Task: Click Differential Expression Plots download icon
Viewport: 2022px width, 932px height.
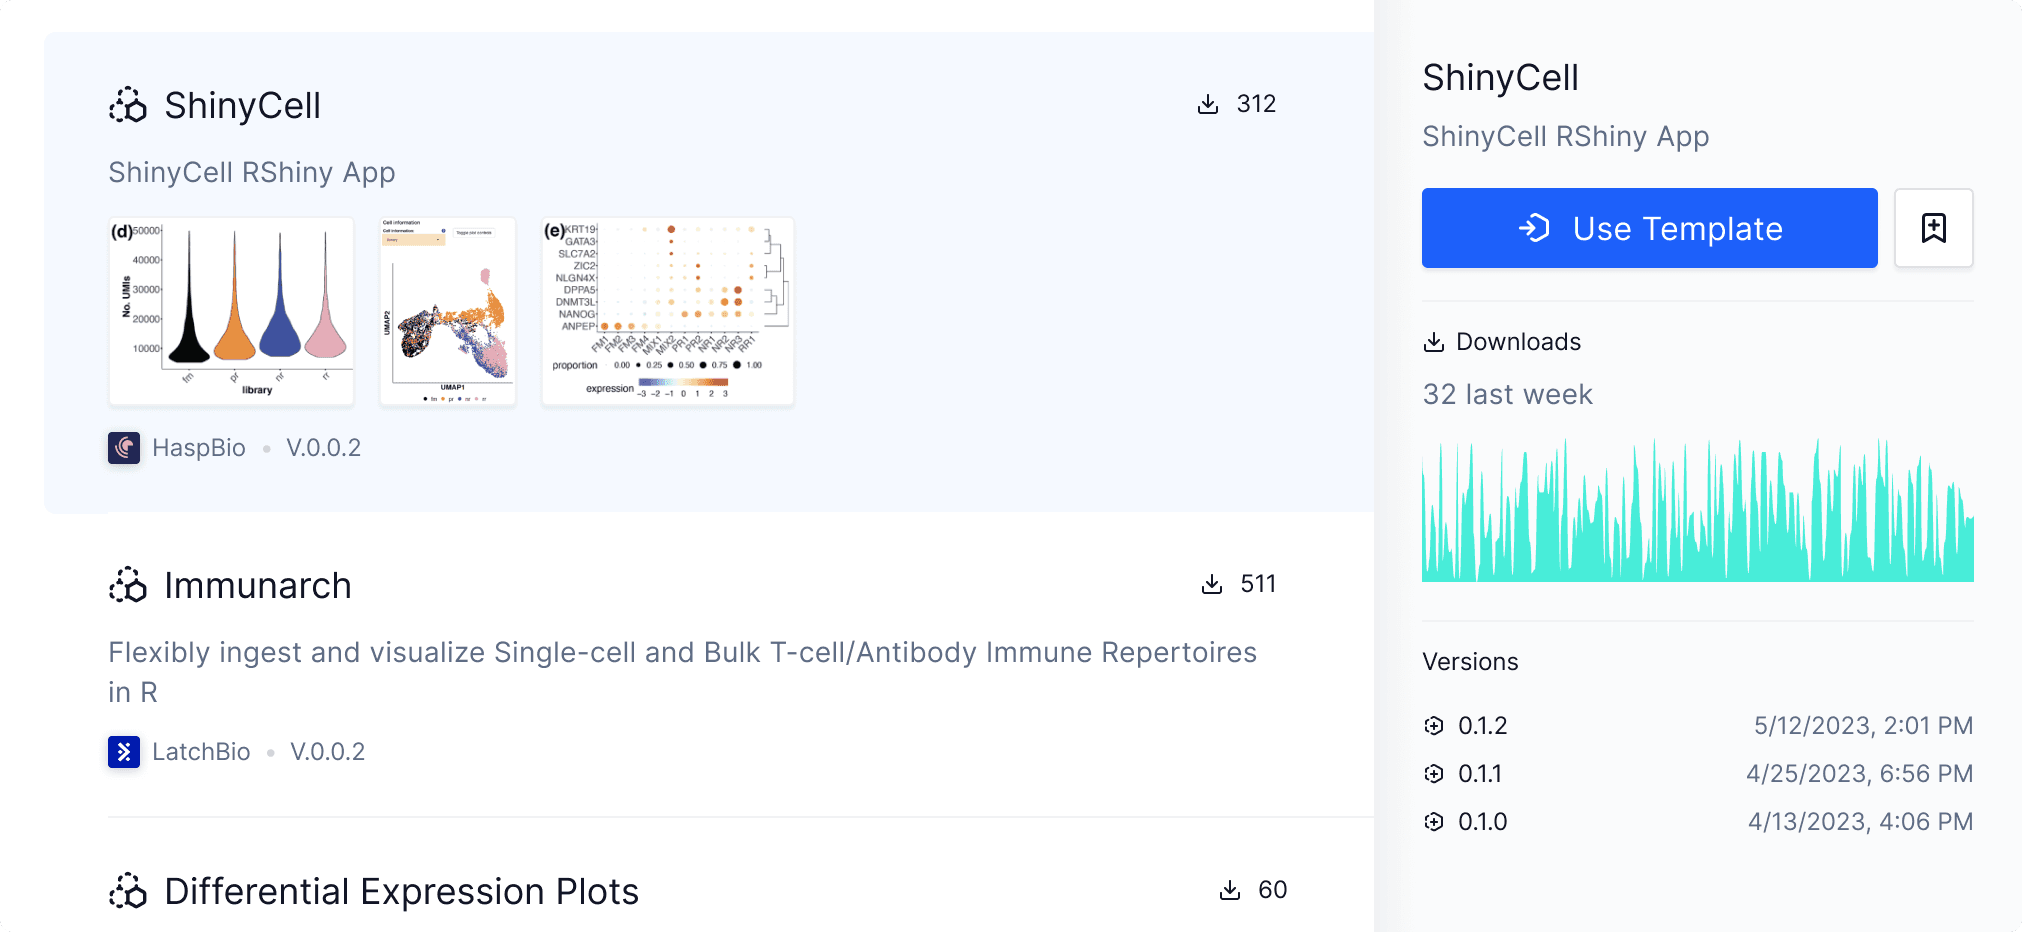Action: 1230,890
